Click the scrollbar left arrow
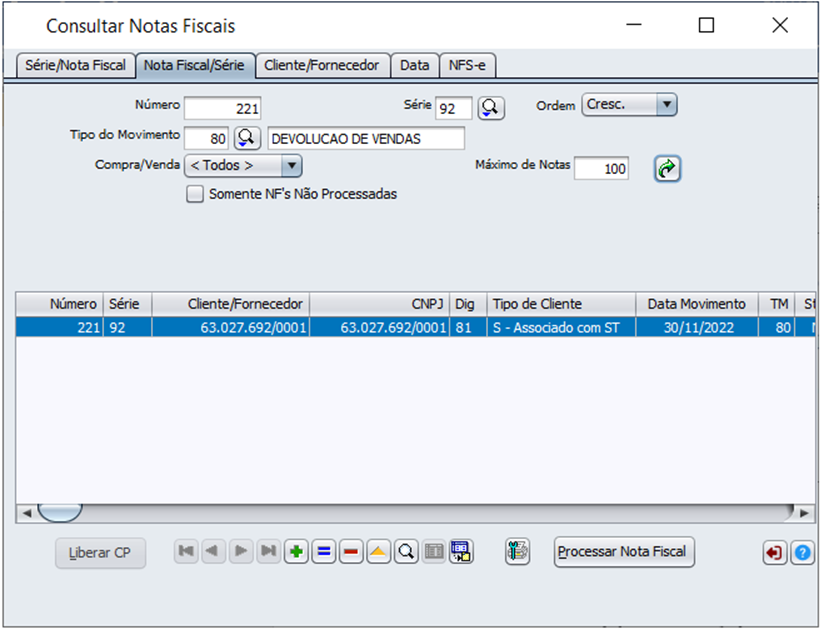824x630 pixels. 26,513
